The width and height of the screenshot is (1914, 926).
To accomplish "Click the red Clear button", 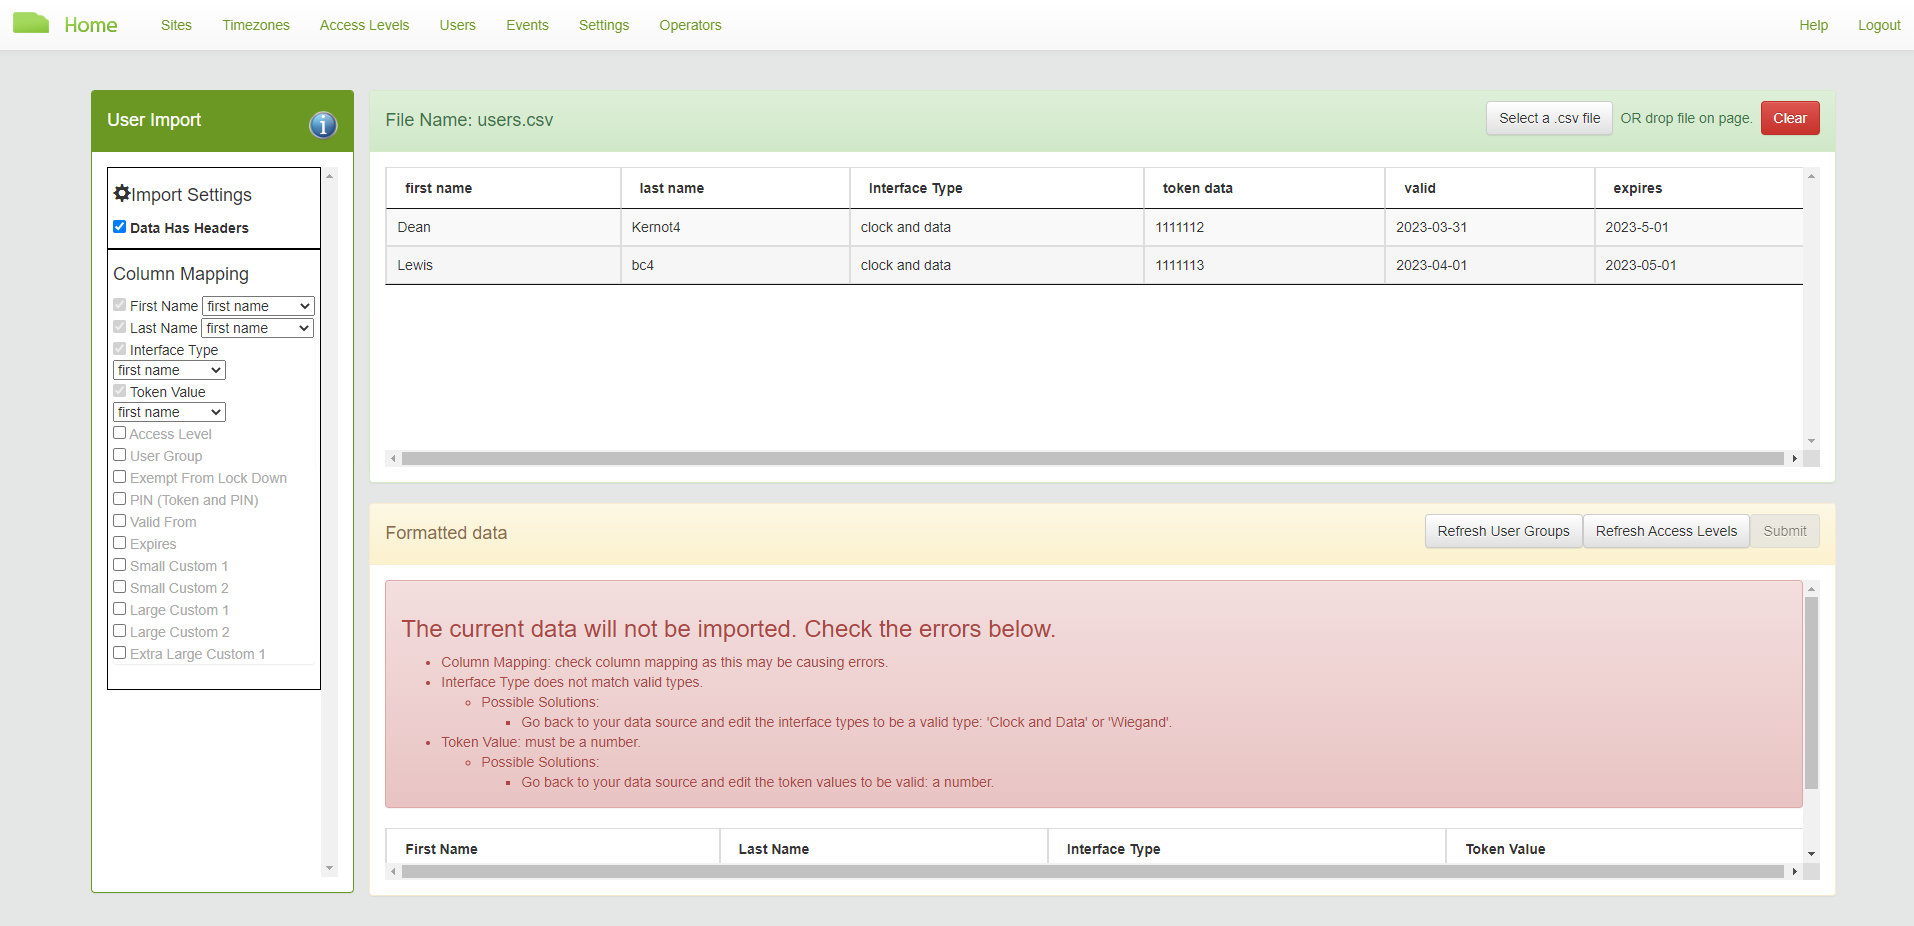I will (1789, 117).
